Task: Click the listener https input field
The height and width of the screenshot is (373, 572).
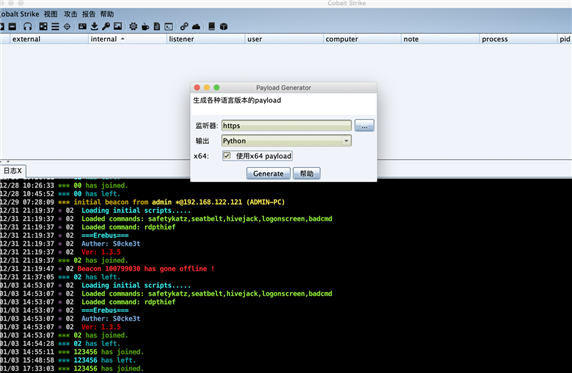Action: pyautogui.click(x=286, y=126)
